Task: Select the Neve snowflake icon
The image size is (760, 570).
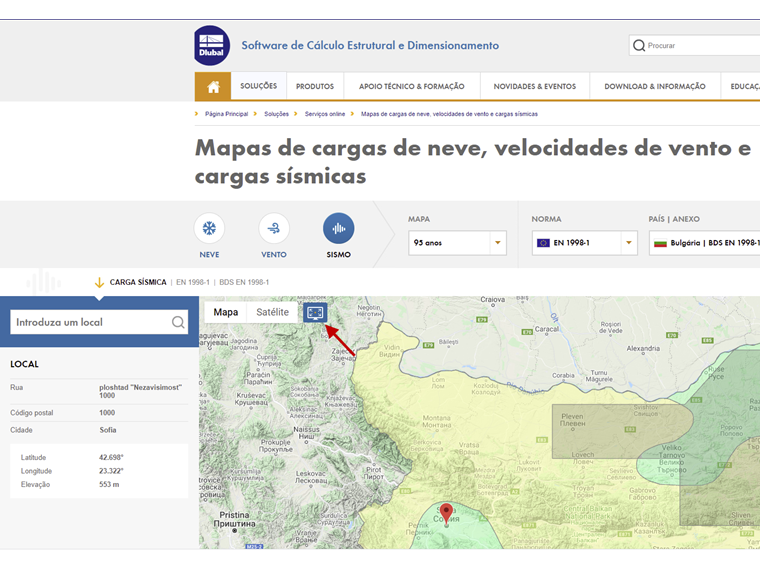Action: (209, 228)
